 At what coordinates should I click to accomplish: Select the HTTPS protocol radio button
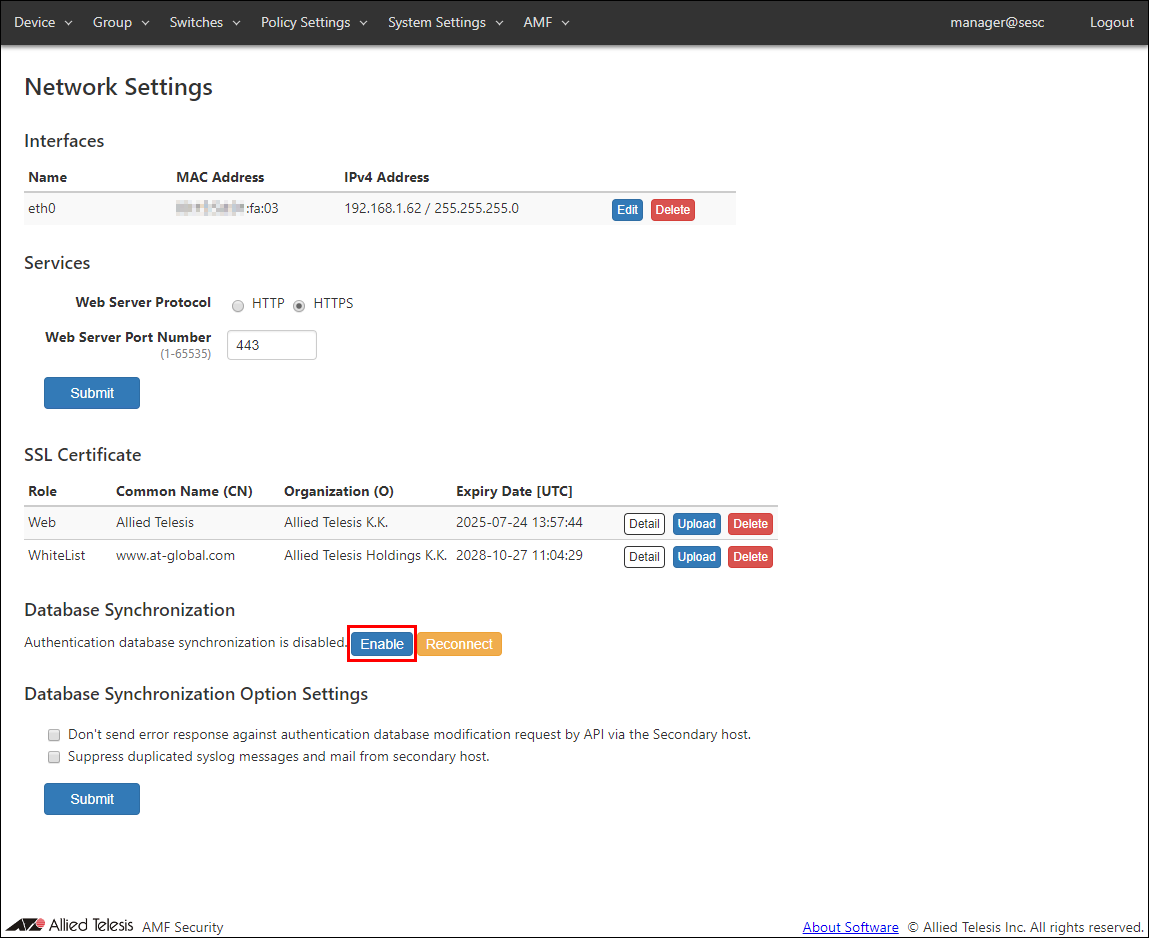click(299, 305)
